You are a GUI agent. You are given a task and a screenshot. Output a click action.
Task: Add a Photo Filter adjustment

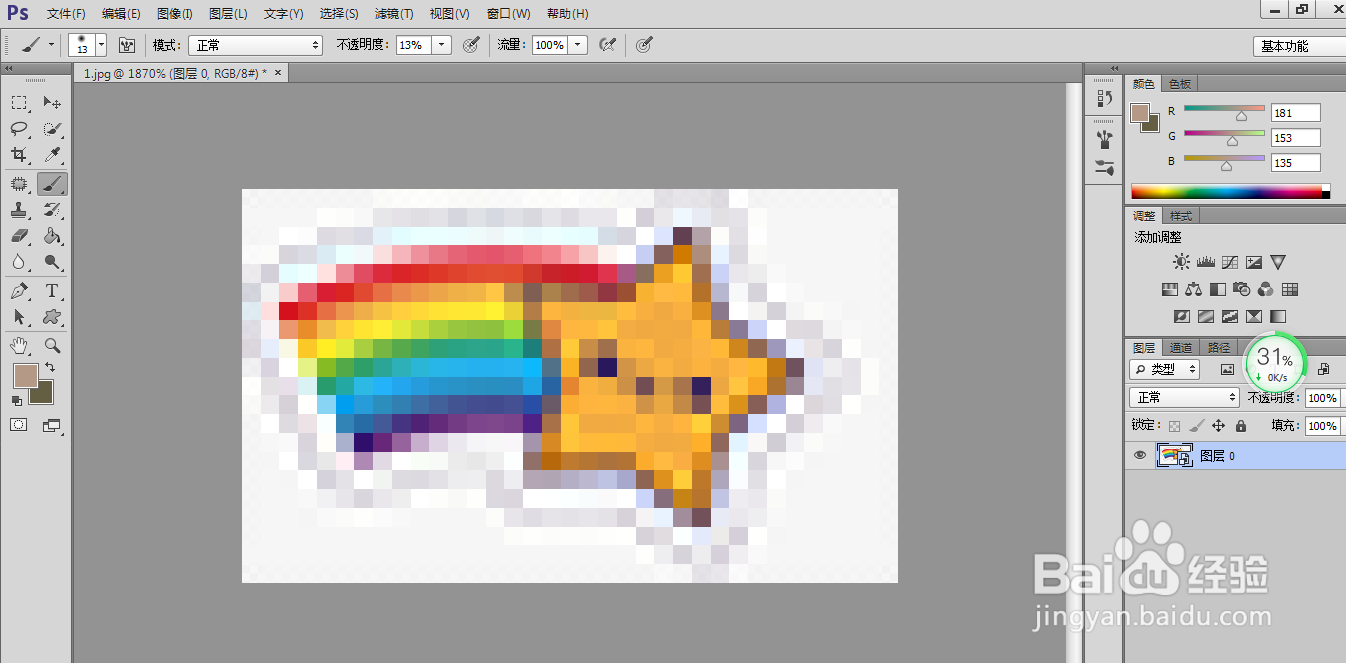coord(1241,290)
